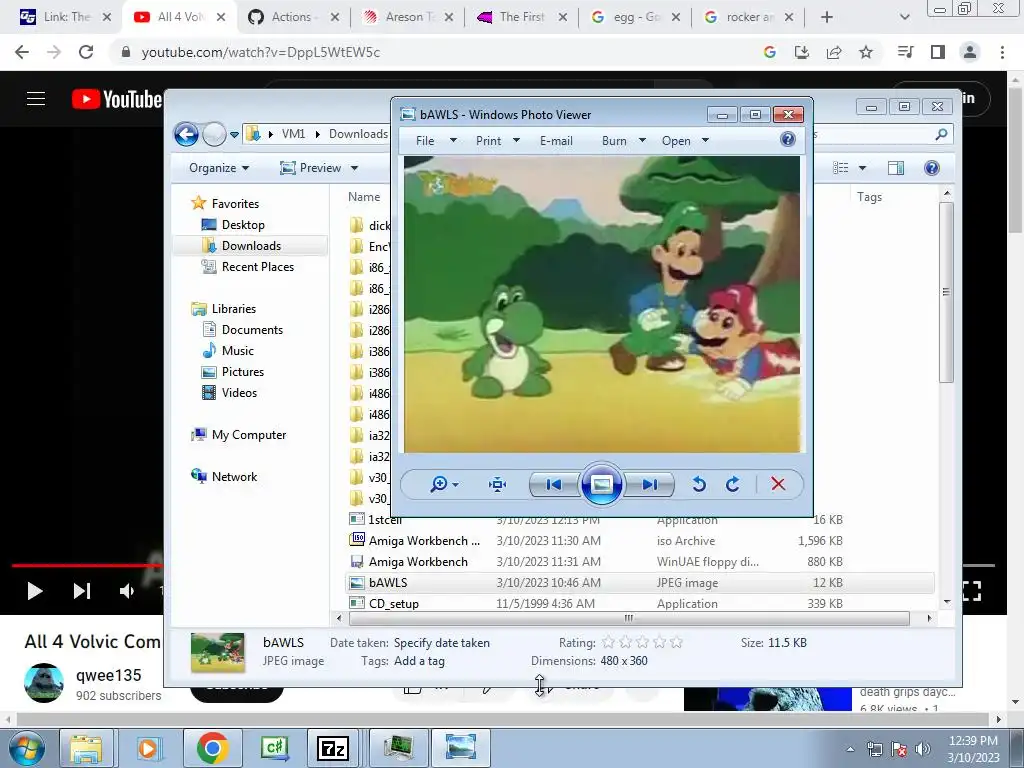Image resolution: width=1024 pixels, height=768 pixels.
Task: Open the Organize menu in Explorer
Action: [x=219, y=168]
